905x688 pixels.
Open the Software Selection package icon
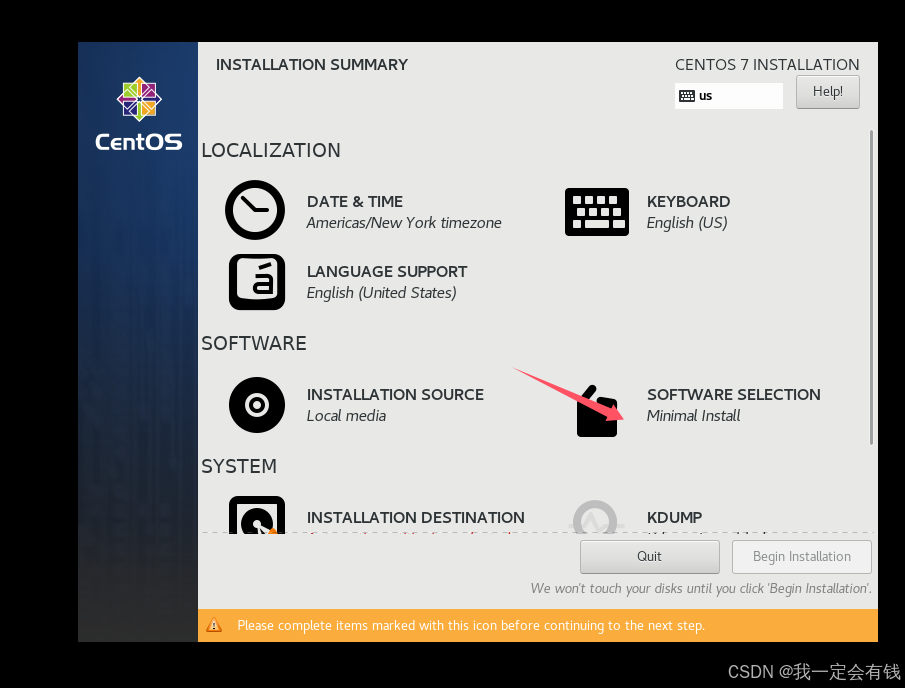coord(597,411)
